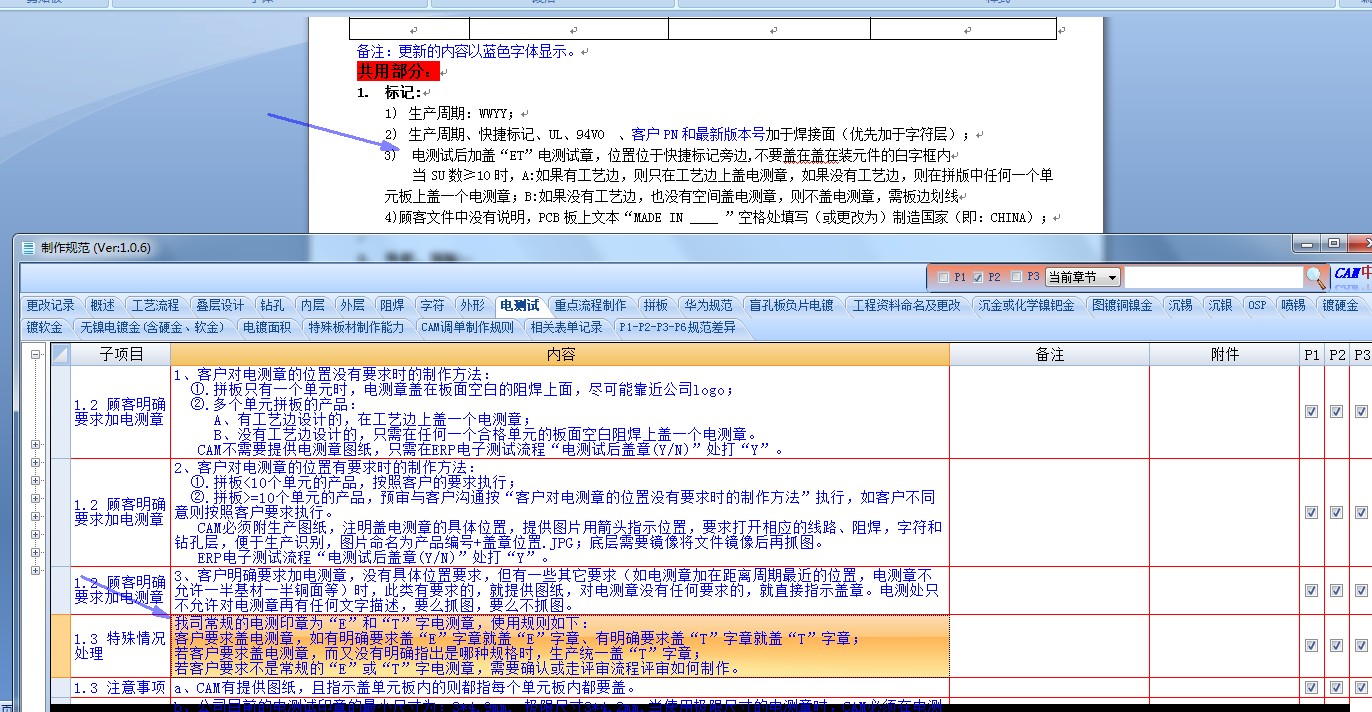The height and width of the screenshot is (712, 1372).
Task: Select the 字符 tab
Action: (x=432, y=305)
